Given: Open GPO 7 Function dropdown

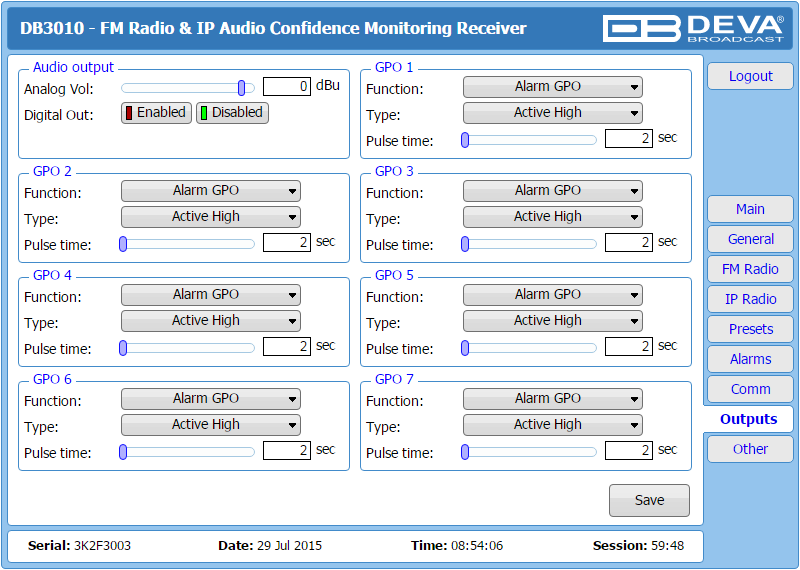Looking at the screenshot, I should pyautogui.click(x=553, y=399).
